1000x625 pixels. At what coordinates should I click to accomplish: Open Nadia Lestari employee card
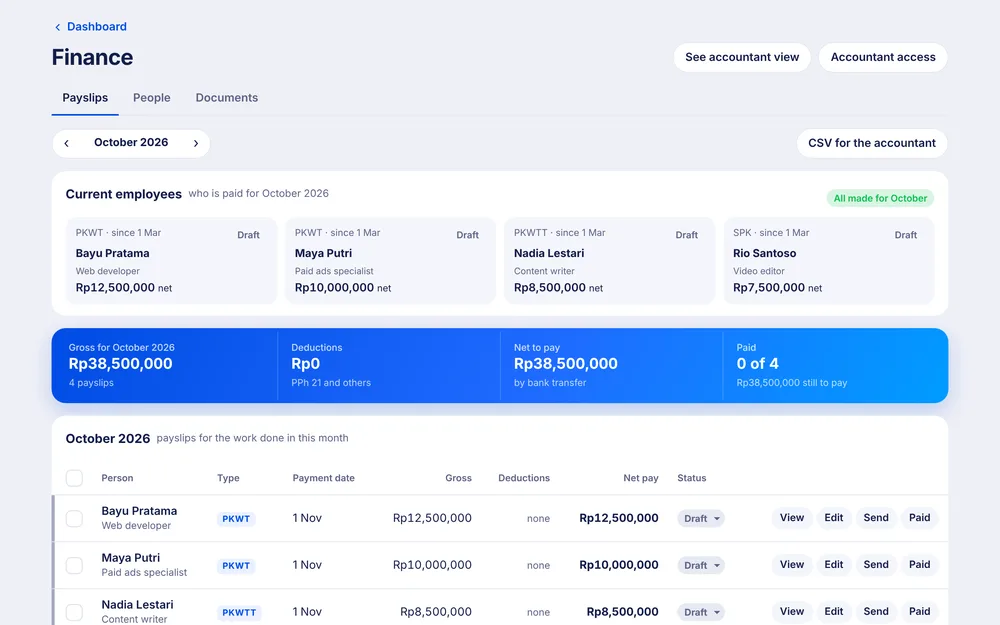coord(610,261)
